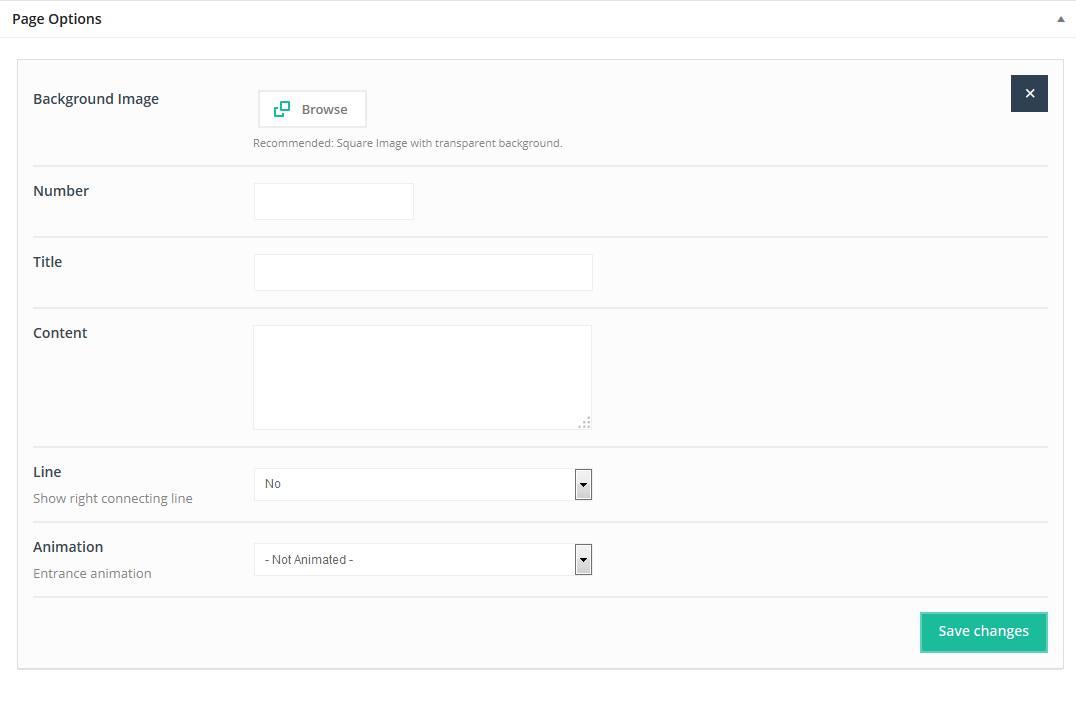Viewport: 1076px width, 702px height.
Task: Collapse the Page Options panel arrow
Action: click(1060, 19)
